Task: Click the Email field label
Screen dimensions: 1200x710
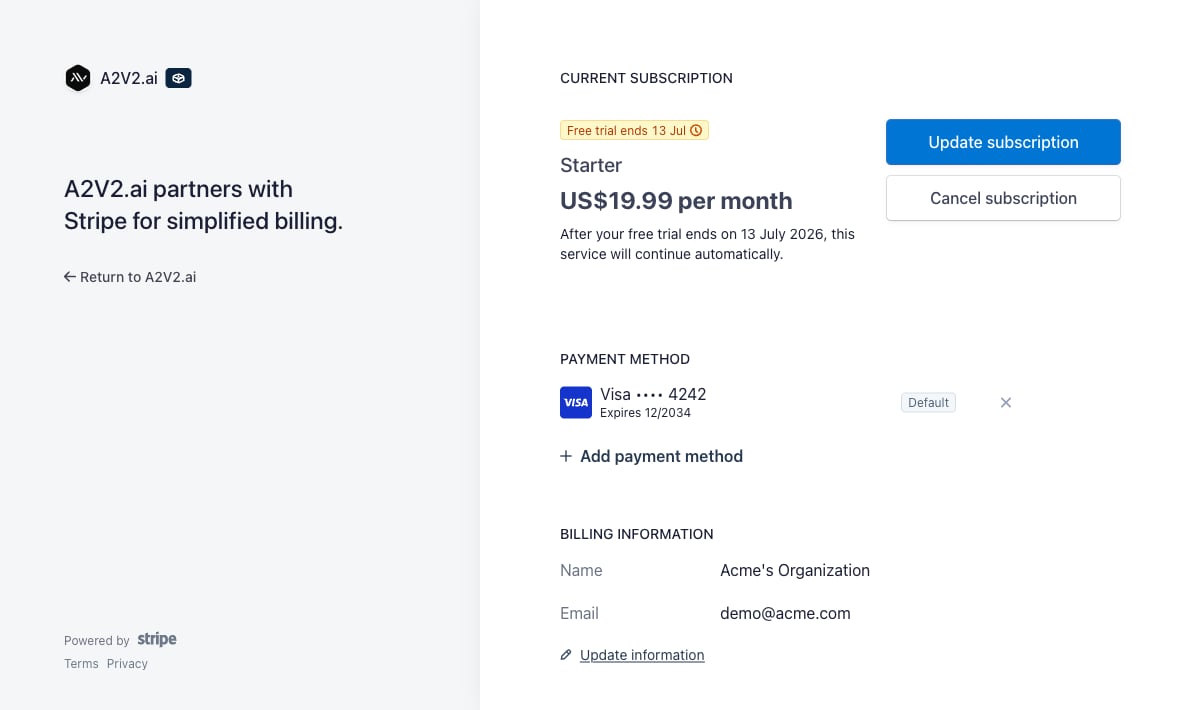Action: 579,613
